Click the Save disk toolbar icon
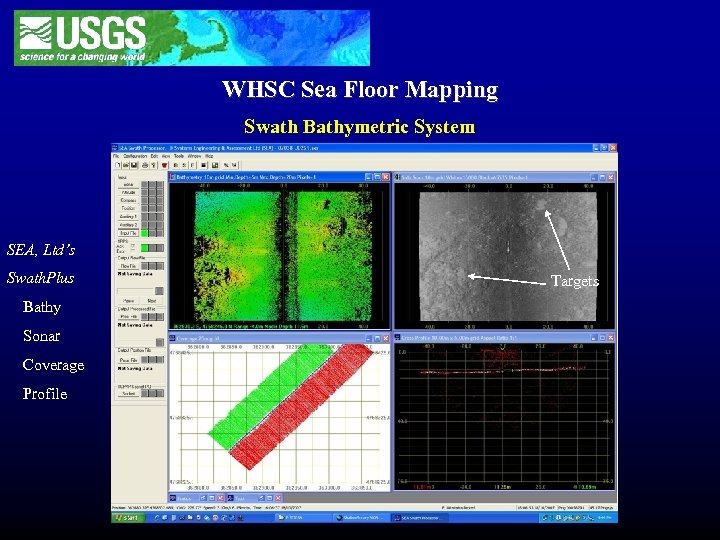 pos(134,165)
